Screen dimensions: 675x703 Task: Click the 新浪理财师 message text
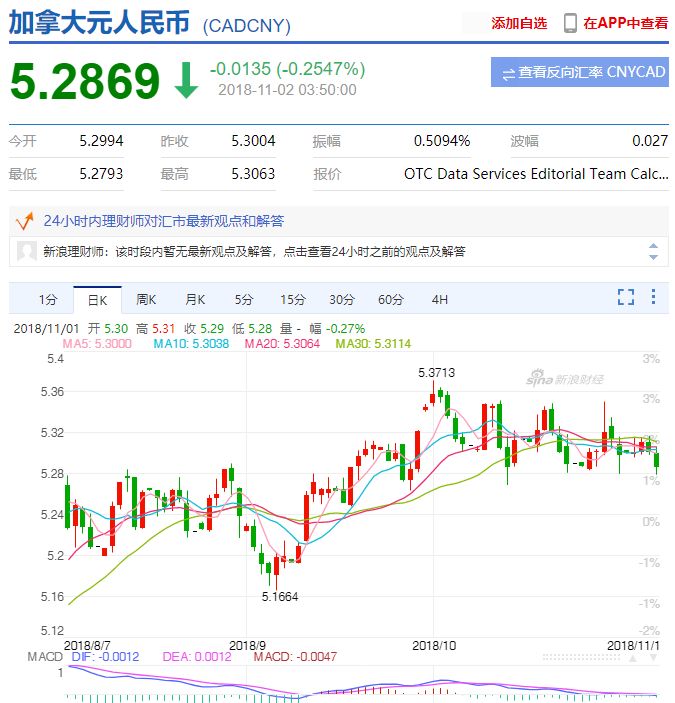(x=254, y=252)
